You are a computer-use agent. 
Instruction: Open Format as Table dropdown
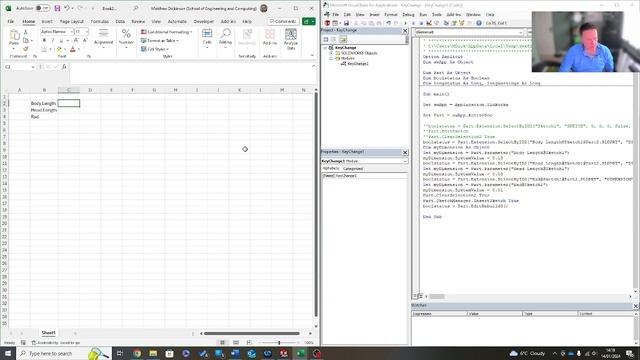pos(160,40)
